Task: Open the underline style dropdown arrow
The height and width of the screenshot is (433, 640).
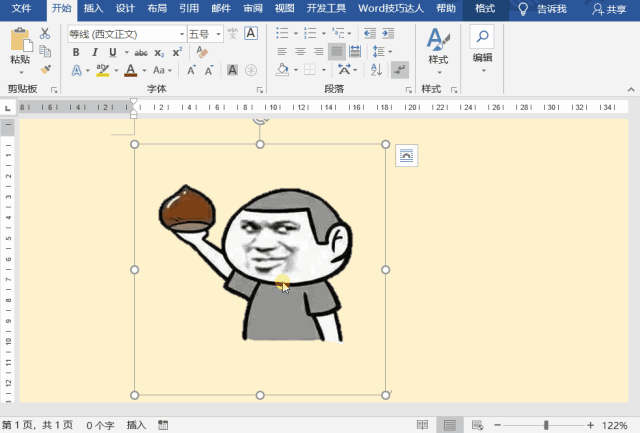Action: 121,52
